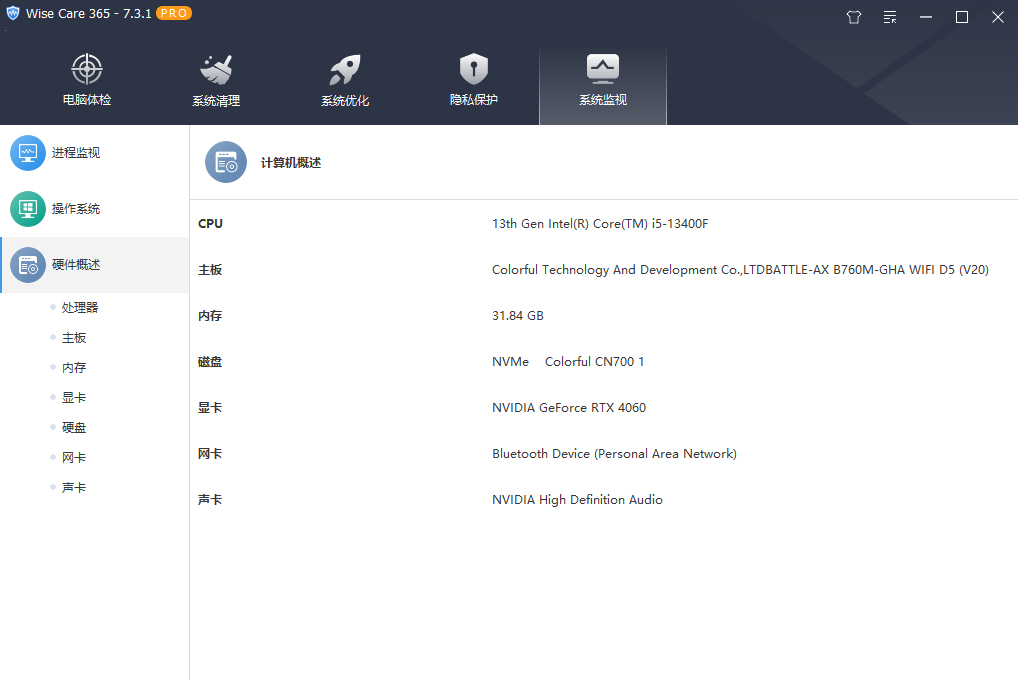Click the Hardware Overview (硬件概述) sidebar icon
This screenshot has height=680, width=1018.
coord(28,265)
